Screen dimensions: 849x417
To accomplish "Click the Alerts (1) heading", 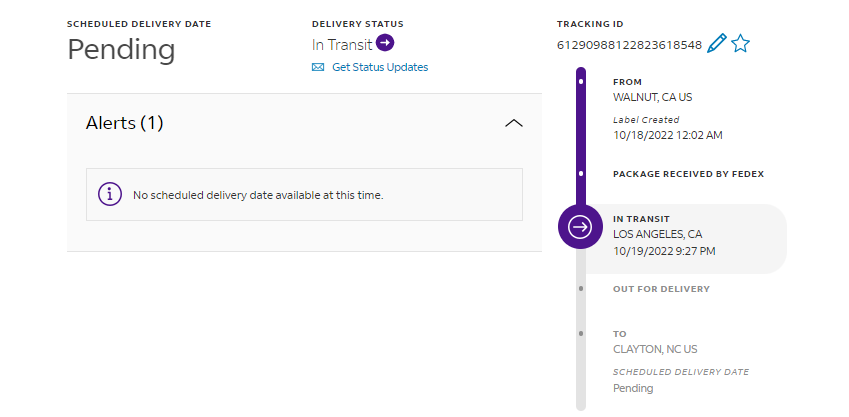I will (124, 123).
